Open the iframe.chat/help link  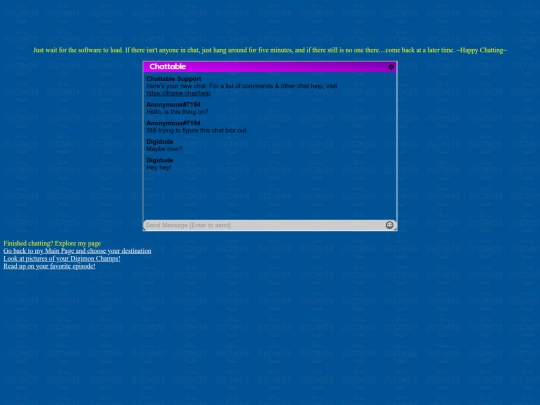[178, 93]
